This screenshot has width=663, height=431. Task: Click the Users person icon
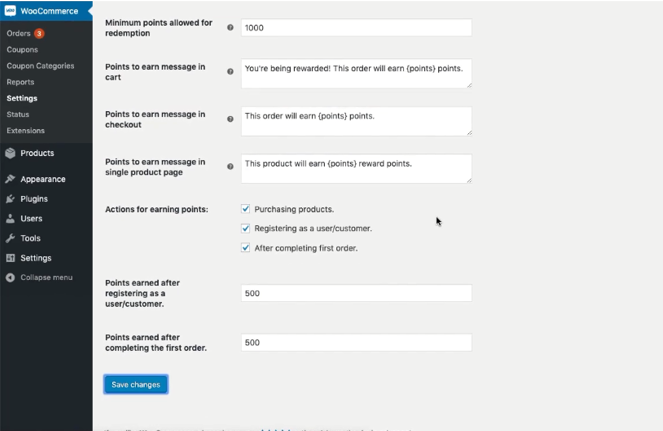coord(10,218)
